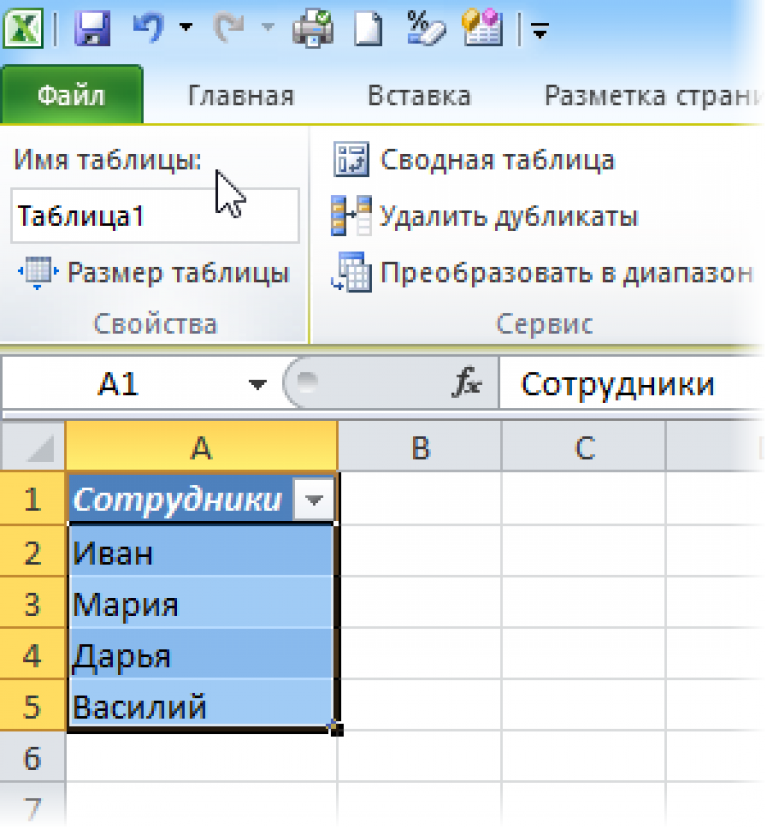Image resolution: width=767 pixels, height=829 pixels.
Task: Click the Redo arrow icon
Action: (228, 27)
